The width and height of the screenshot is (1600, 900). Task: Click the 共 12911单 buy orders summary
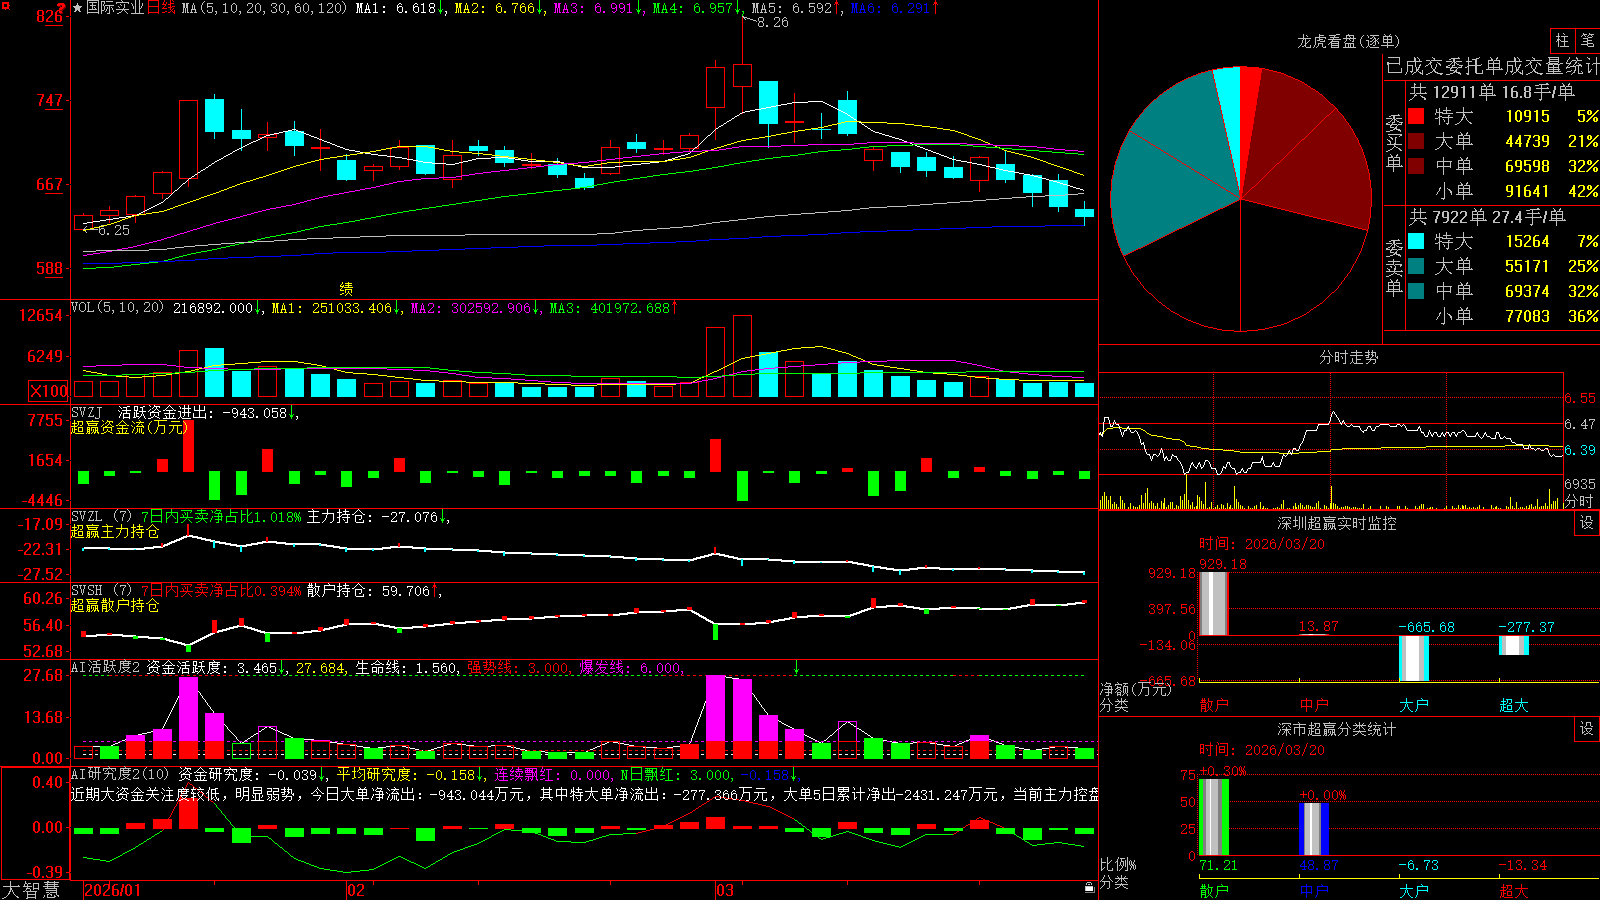[1491, 92]
